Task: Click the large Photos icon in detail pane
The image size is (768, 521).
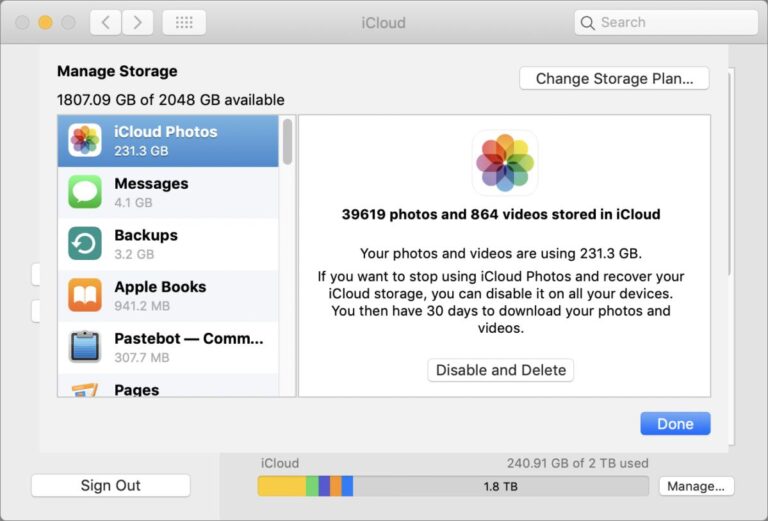Action: [504, 163]
